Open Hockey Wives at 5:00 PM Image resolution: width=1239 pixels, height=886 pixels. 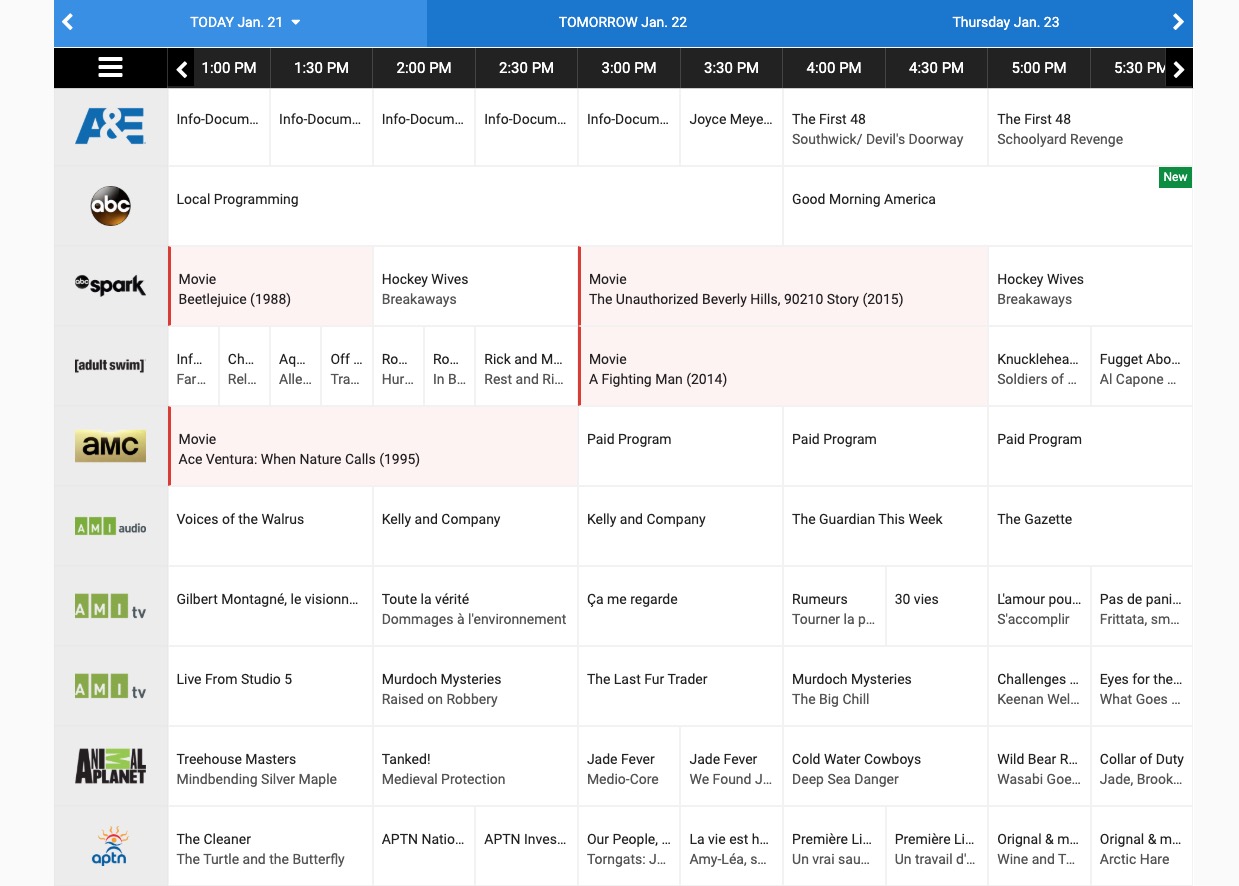(1090, 286)
